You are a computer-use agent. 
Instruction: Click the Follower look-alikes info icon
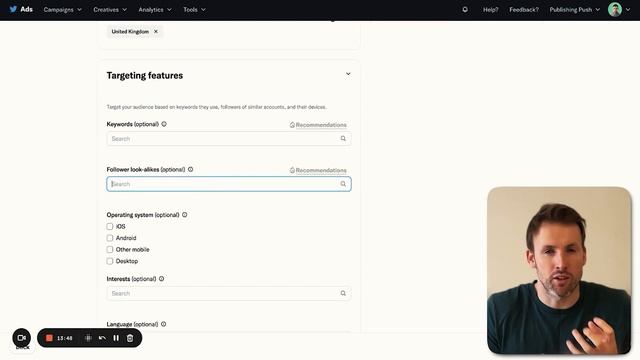pyautogui.click(x=191, y=169)
